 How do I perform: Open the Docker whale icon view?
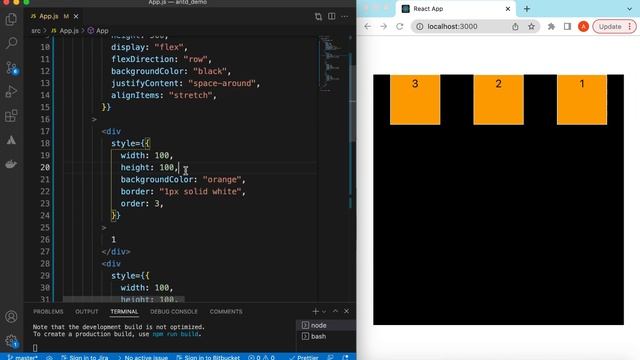[11, 164]
